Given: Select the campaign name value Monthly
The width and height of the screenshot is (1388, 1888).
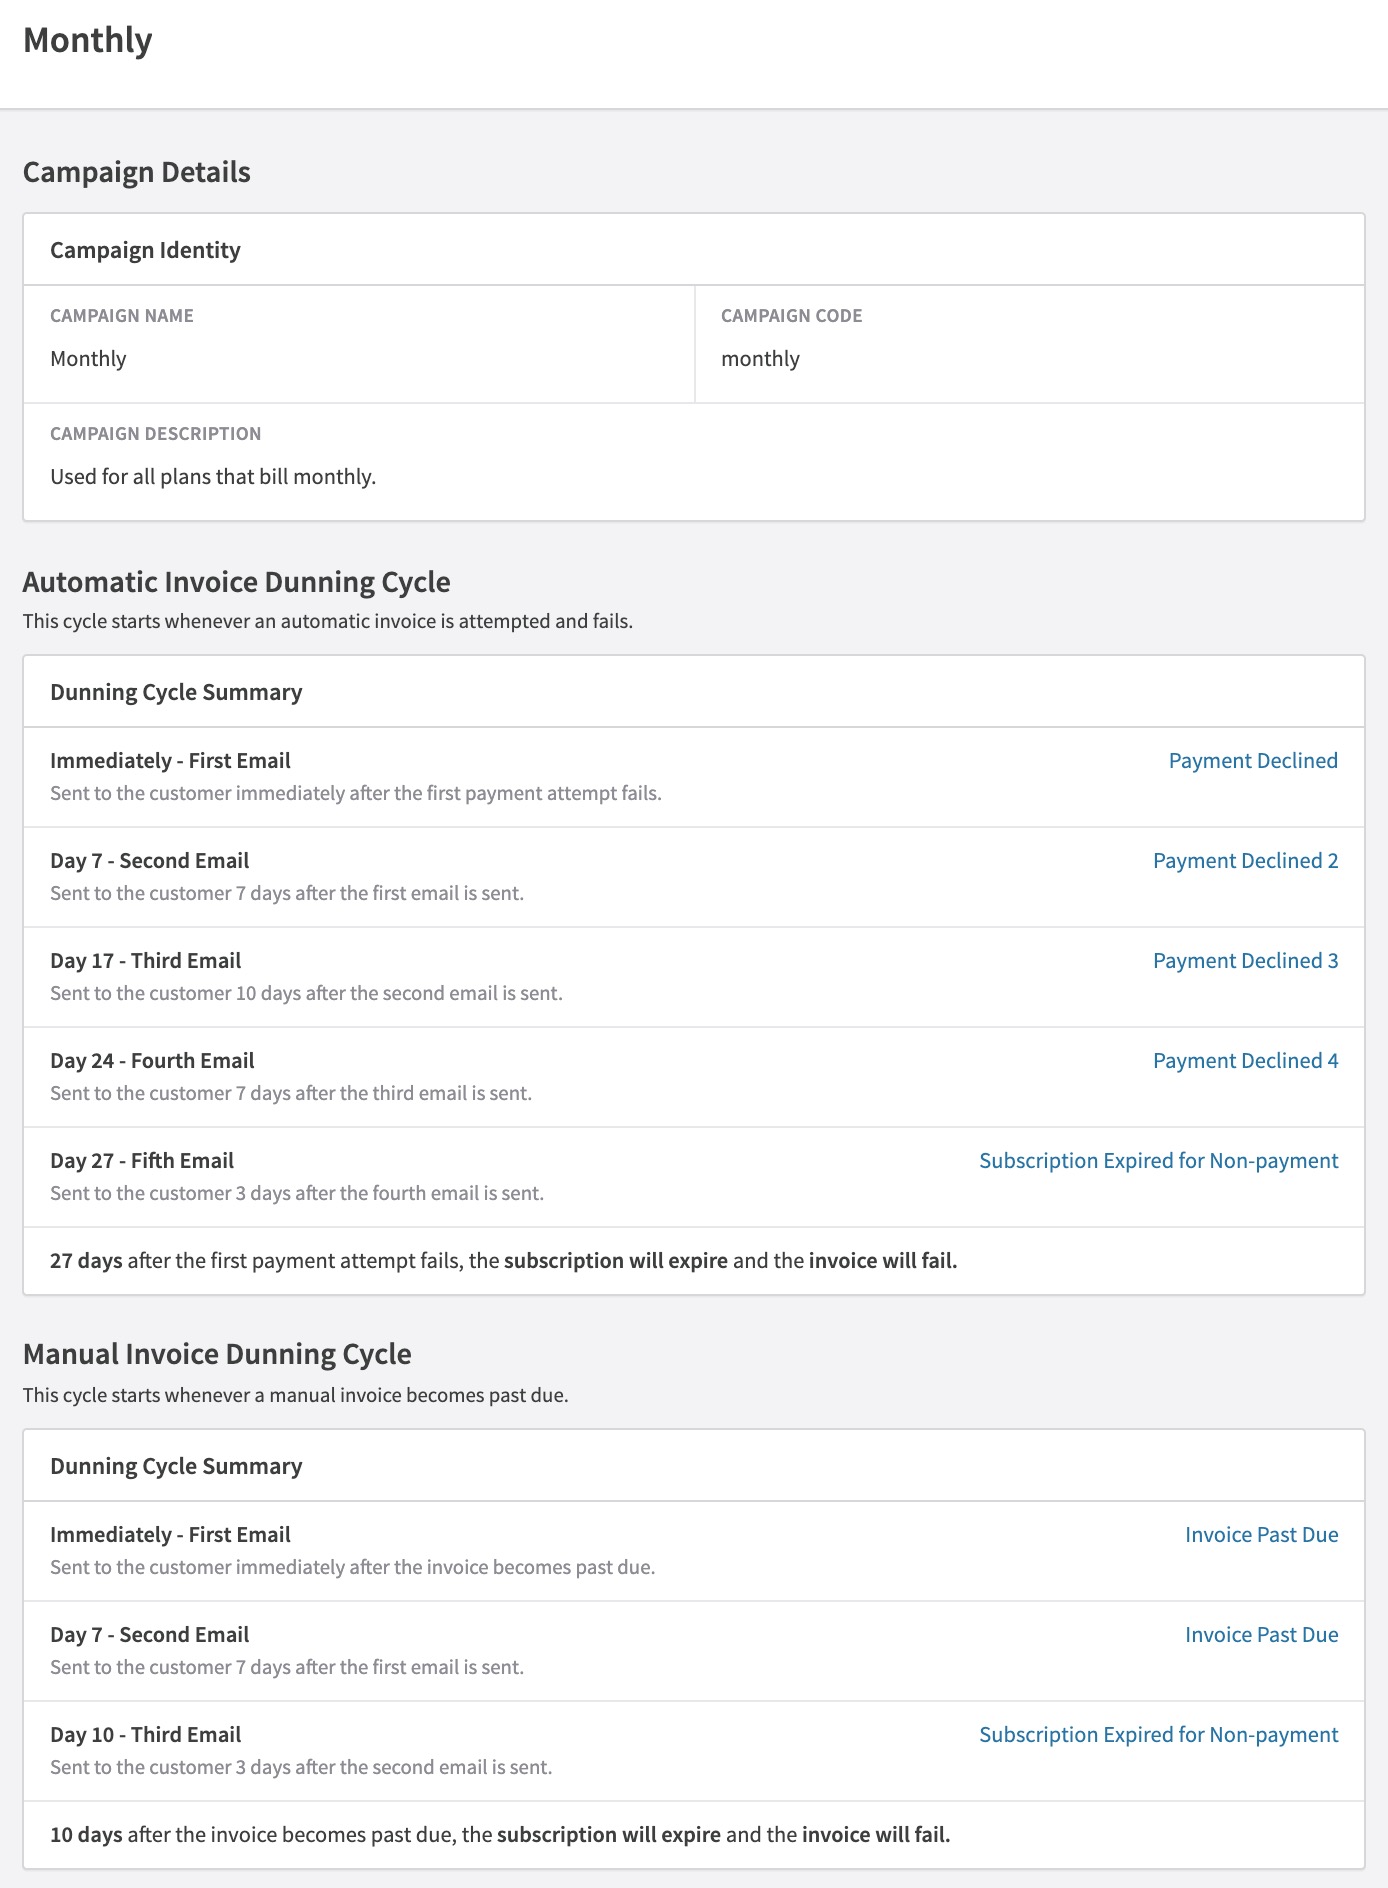Looking at the screenshot, I should 88,359.
